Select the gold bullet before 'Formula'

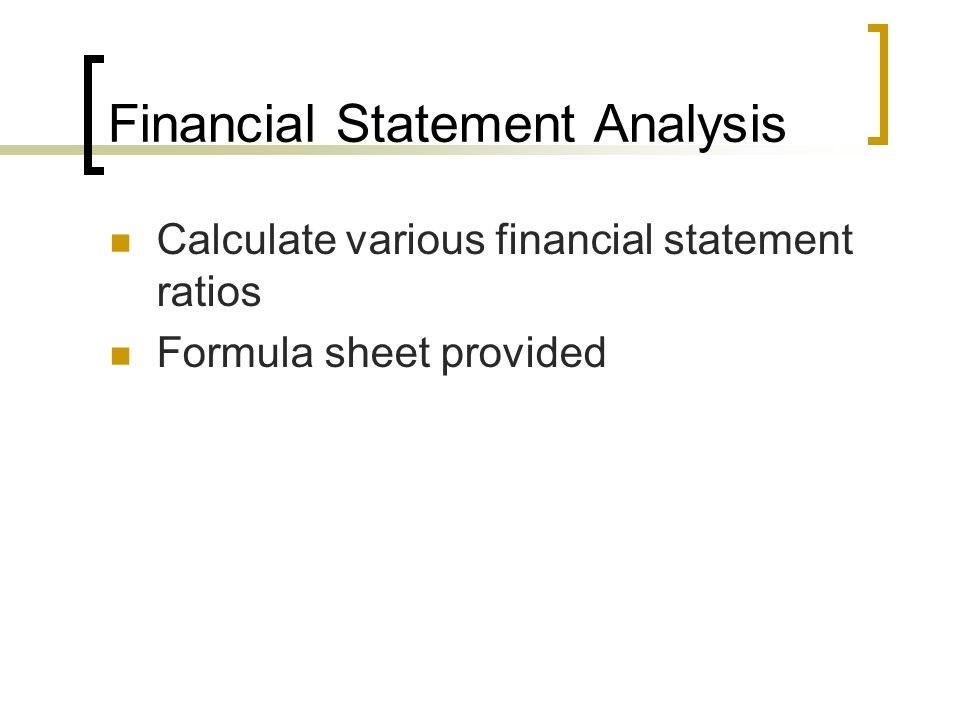click(x=121, y=356)
